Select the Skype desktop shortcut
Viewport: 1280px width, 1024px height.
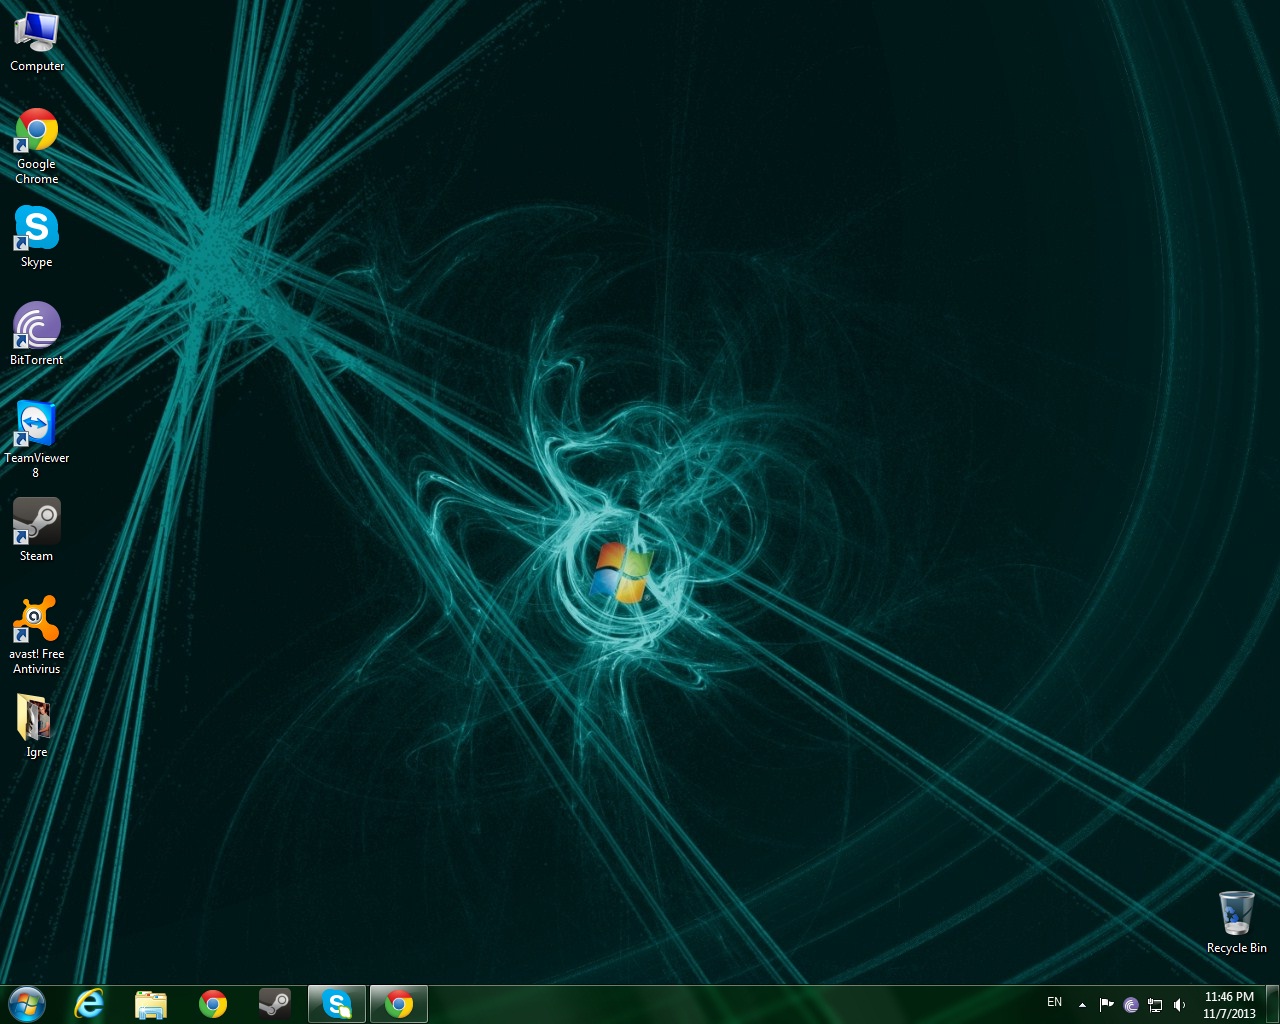[37, 237]
